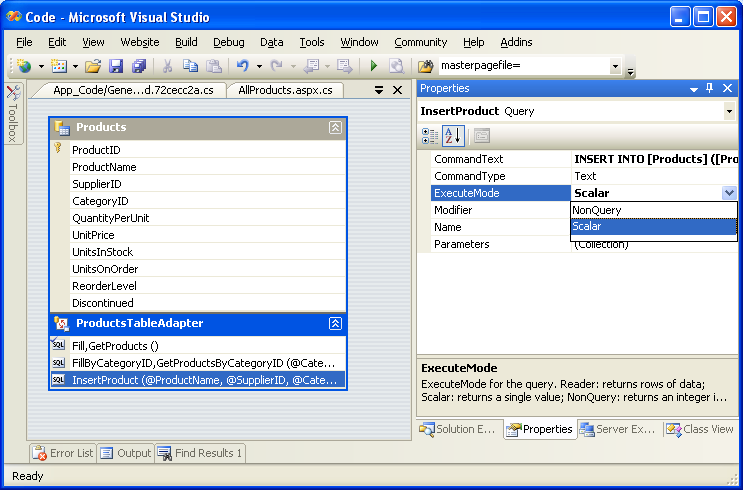Image resolution: width=743 pixels, height=490 pixels.
Task: Click the Cut scissors icon
Action: [168, 66]
